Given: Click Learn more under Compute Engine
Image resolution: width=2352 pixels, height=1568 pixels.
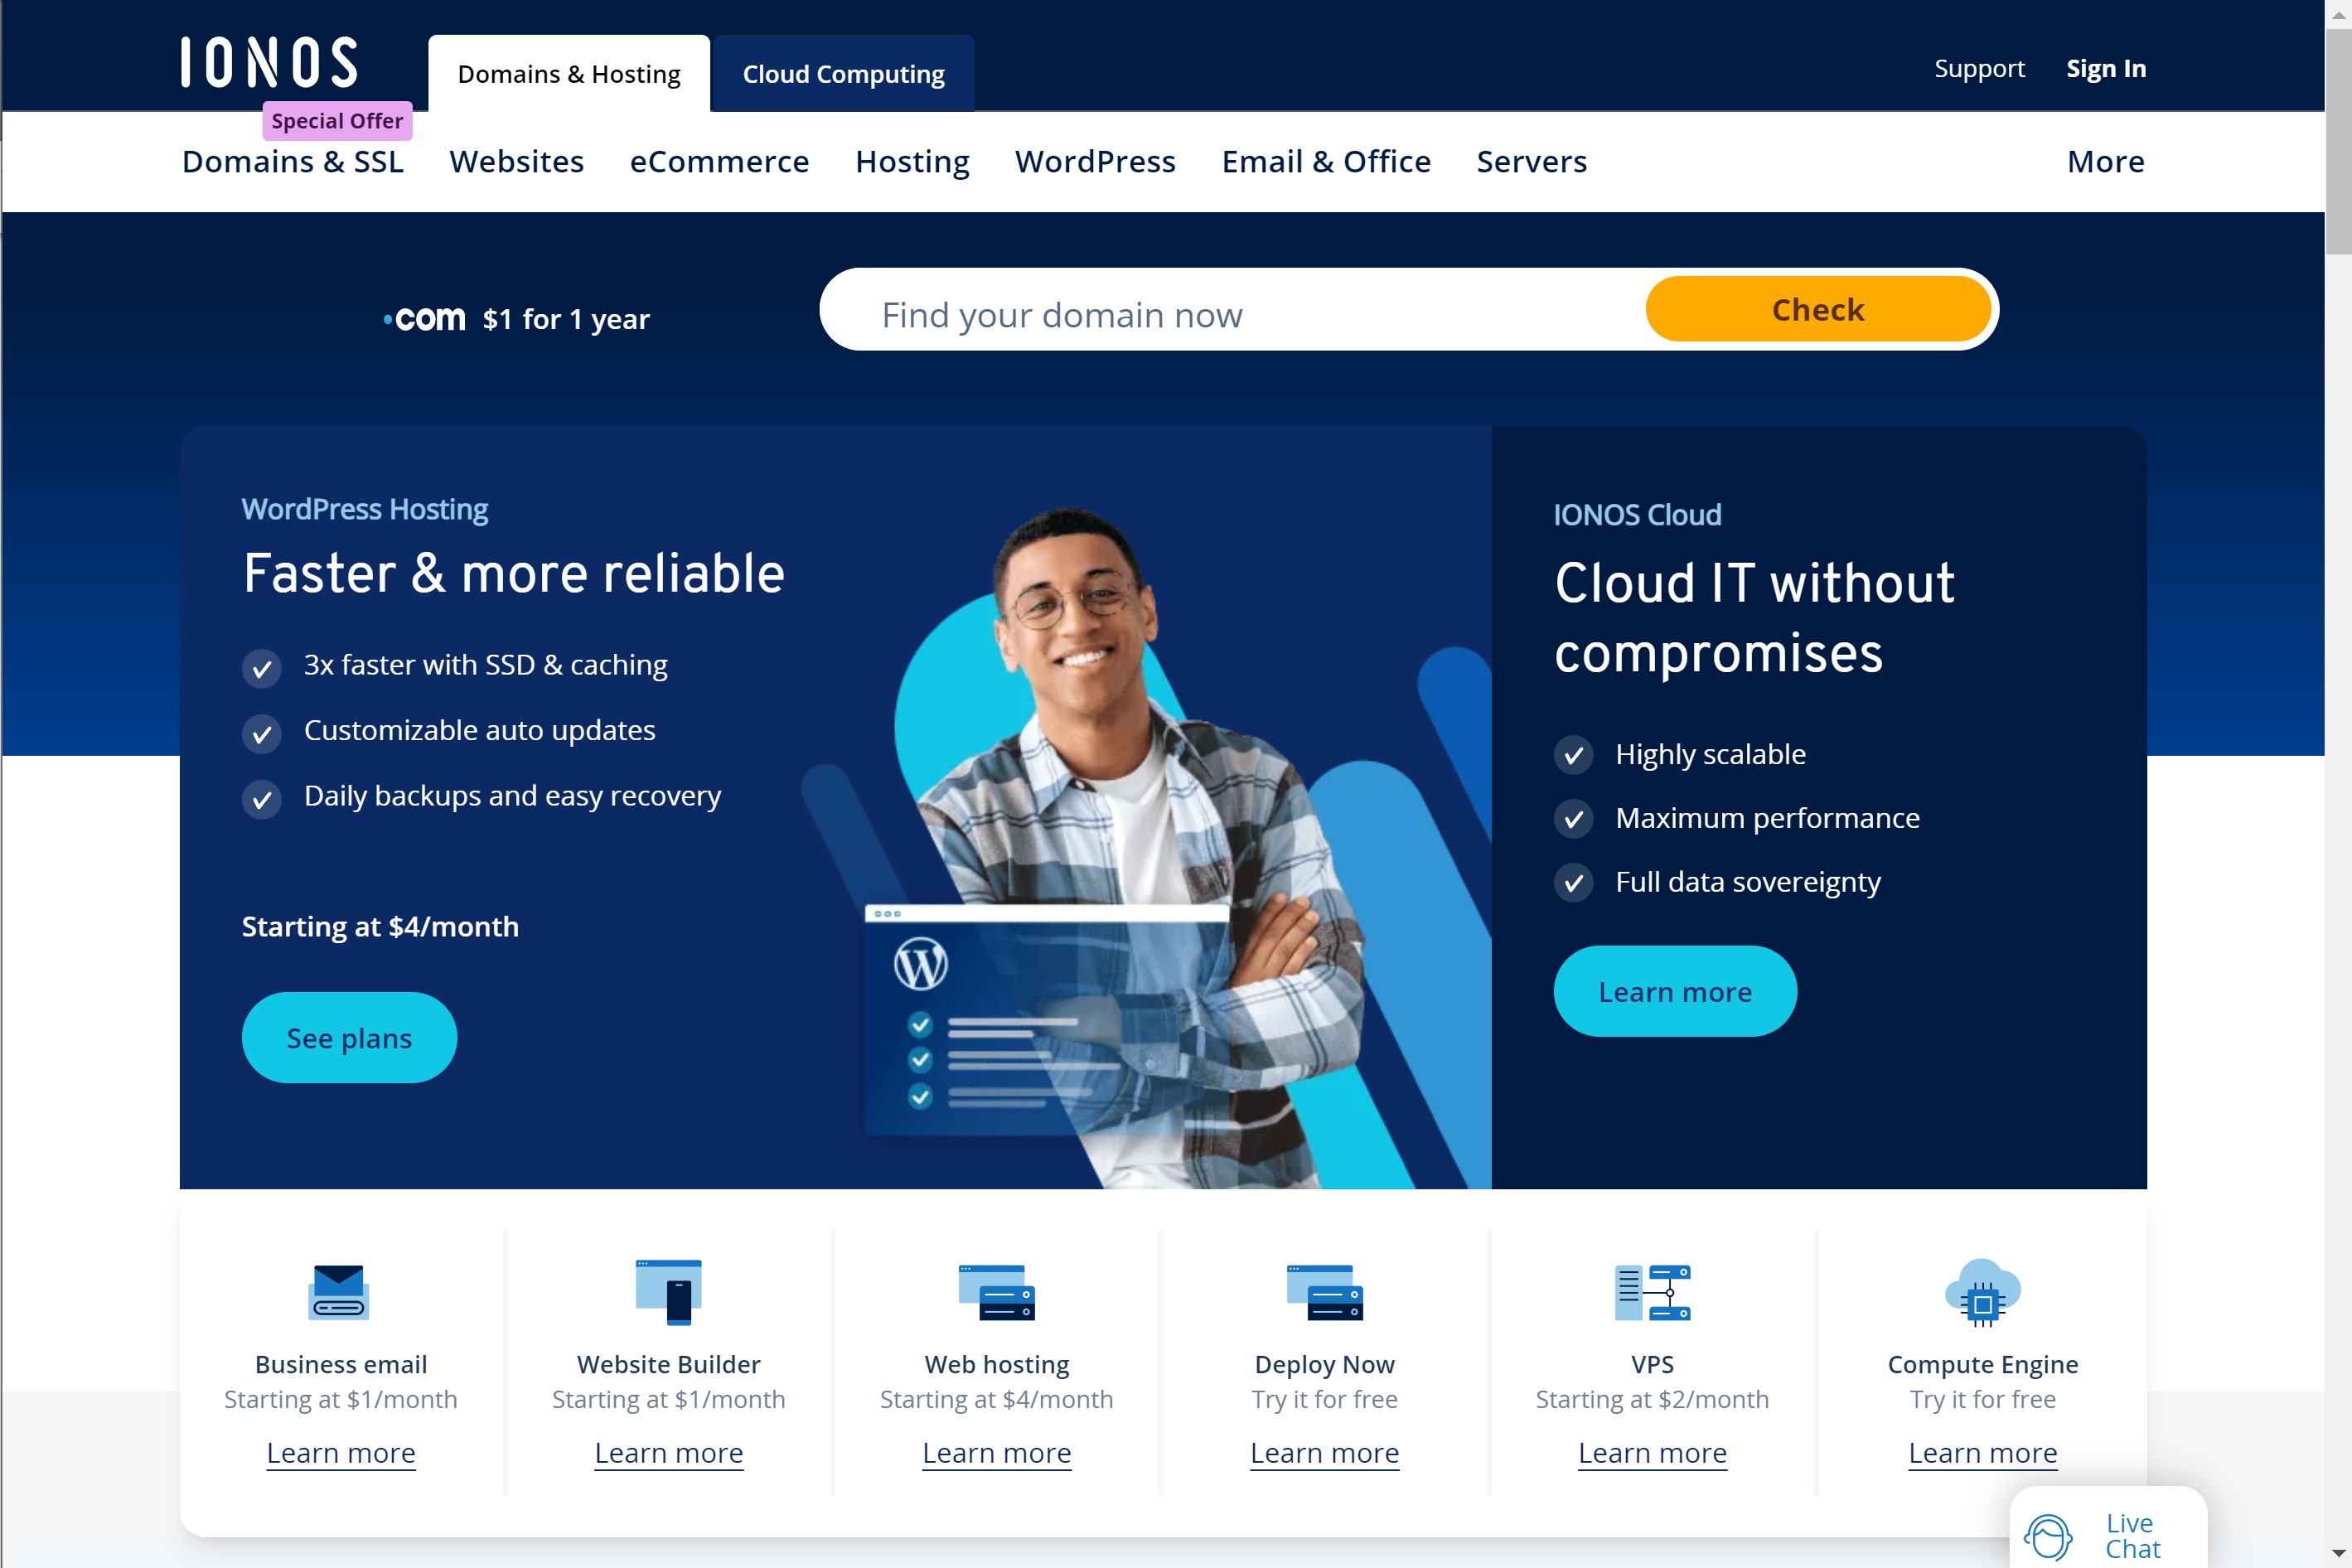Looking at the screenshot, I should click(1983, 1452).
